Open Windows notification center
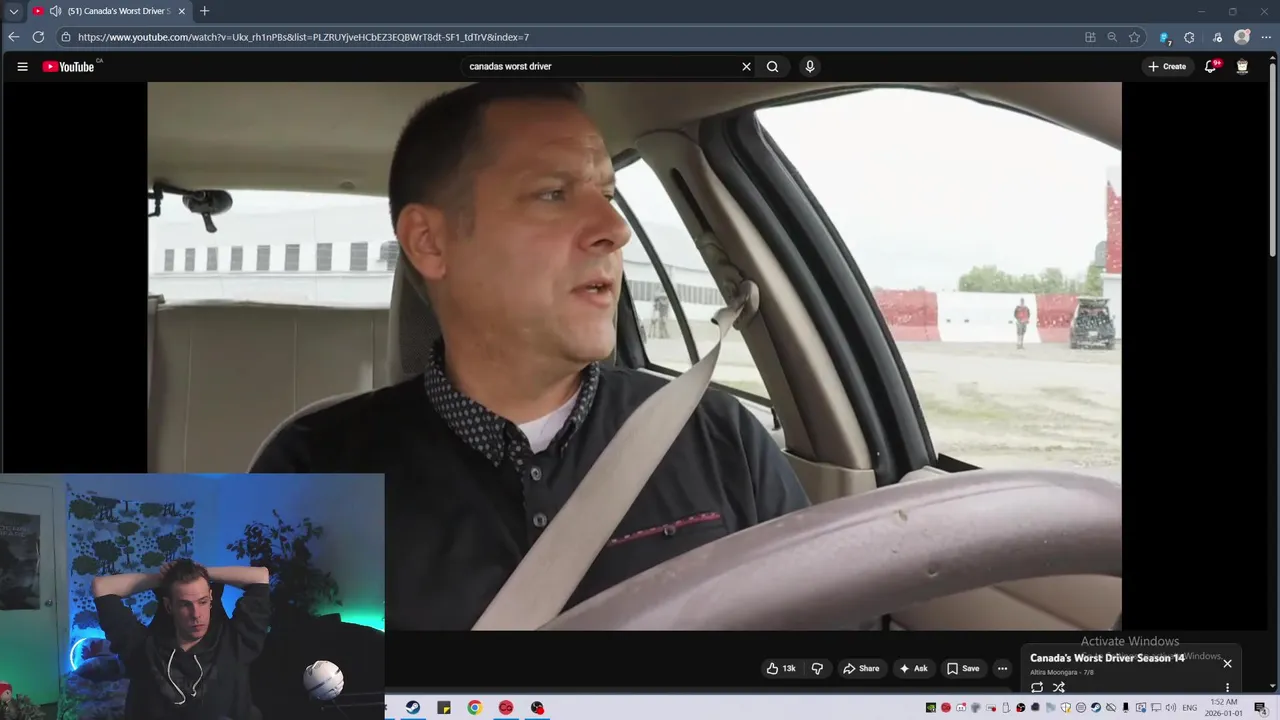The image size is (1280, 720). point(1260,708)
